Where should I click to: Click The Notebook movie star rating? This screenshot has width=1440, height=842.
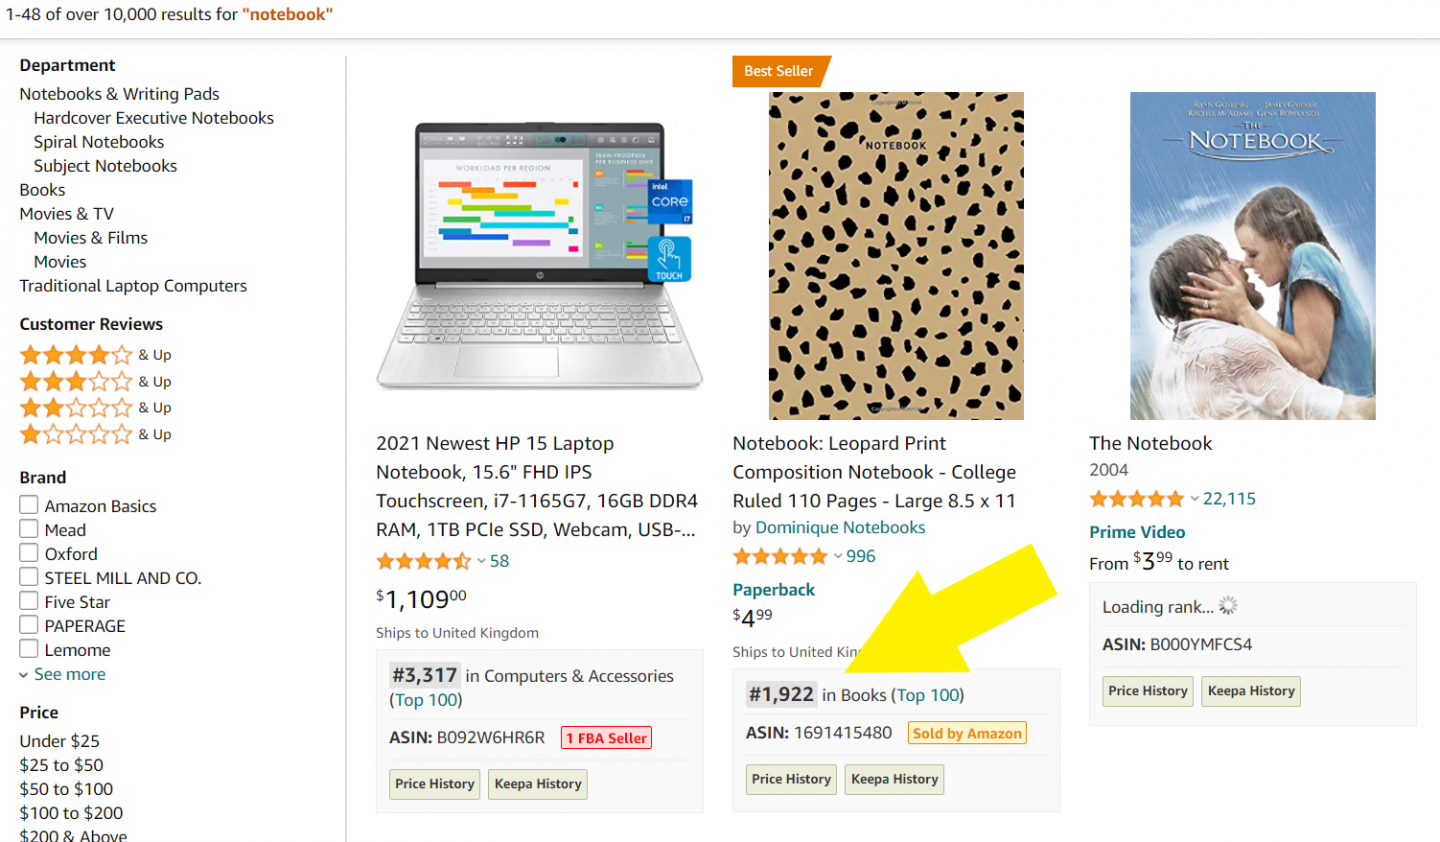[x=1136, y=499]
